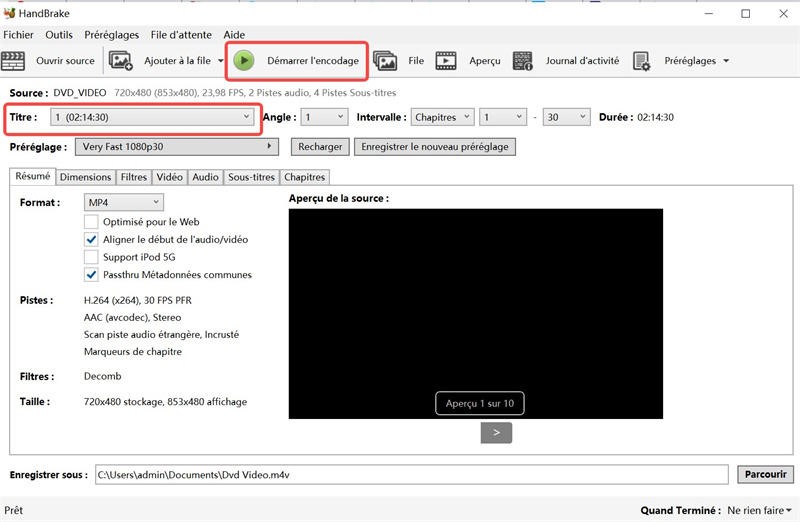Click the green Démarrer l'encodage play icon
The height and width of the screenshot is (522, 800).
click(244, 61)
